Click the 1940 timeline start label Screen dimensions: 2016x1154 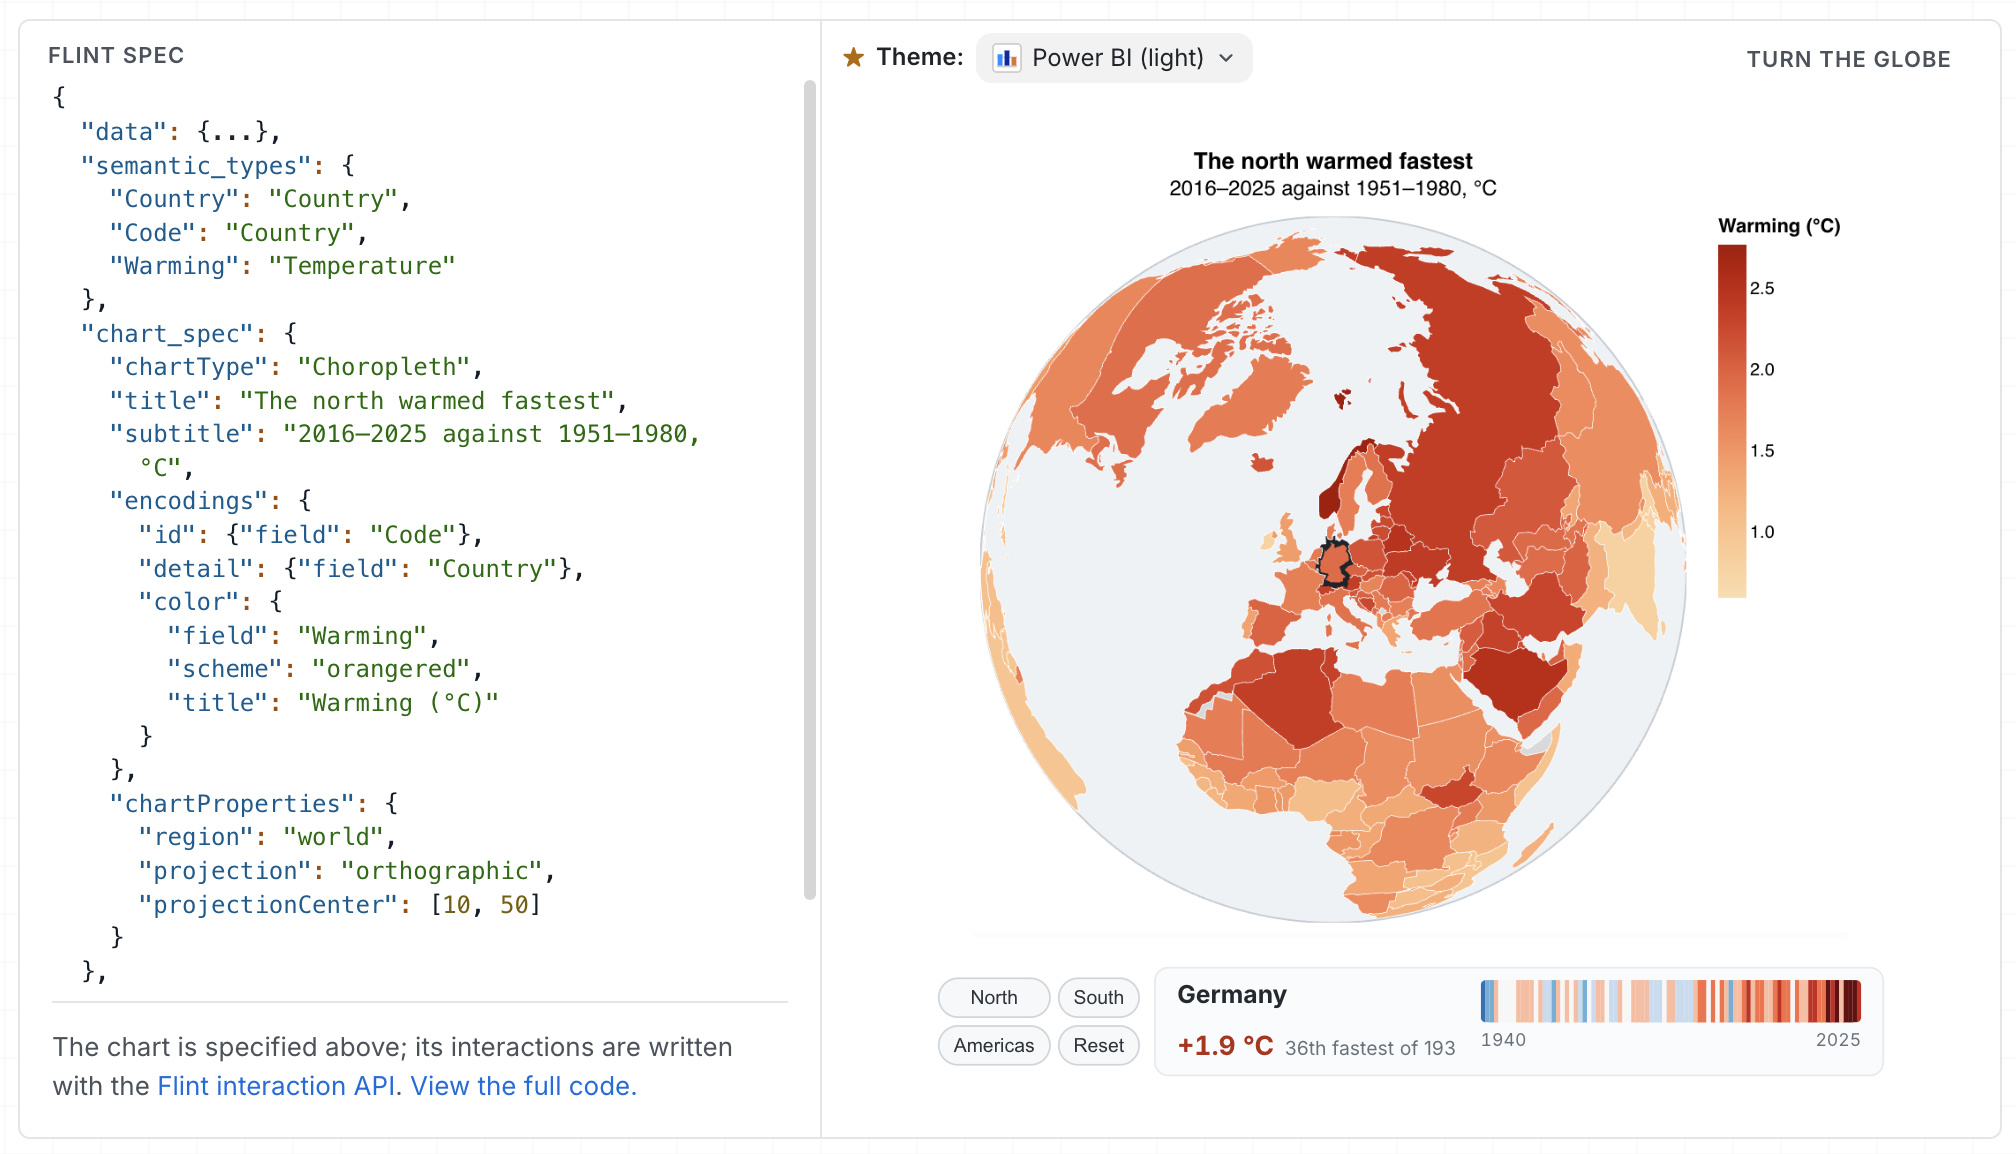[x=1503, y=1040]
